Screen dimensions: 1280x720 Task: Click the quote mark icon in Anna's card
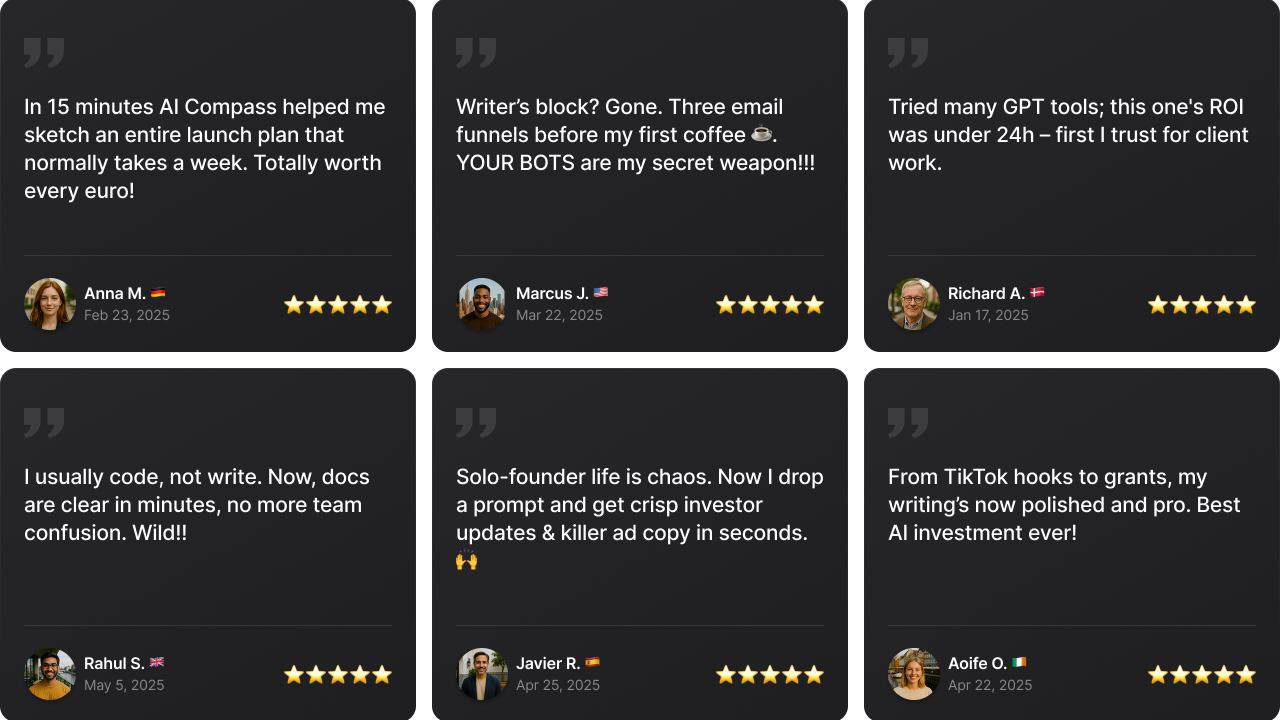[x=44, y=52]
